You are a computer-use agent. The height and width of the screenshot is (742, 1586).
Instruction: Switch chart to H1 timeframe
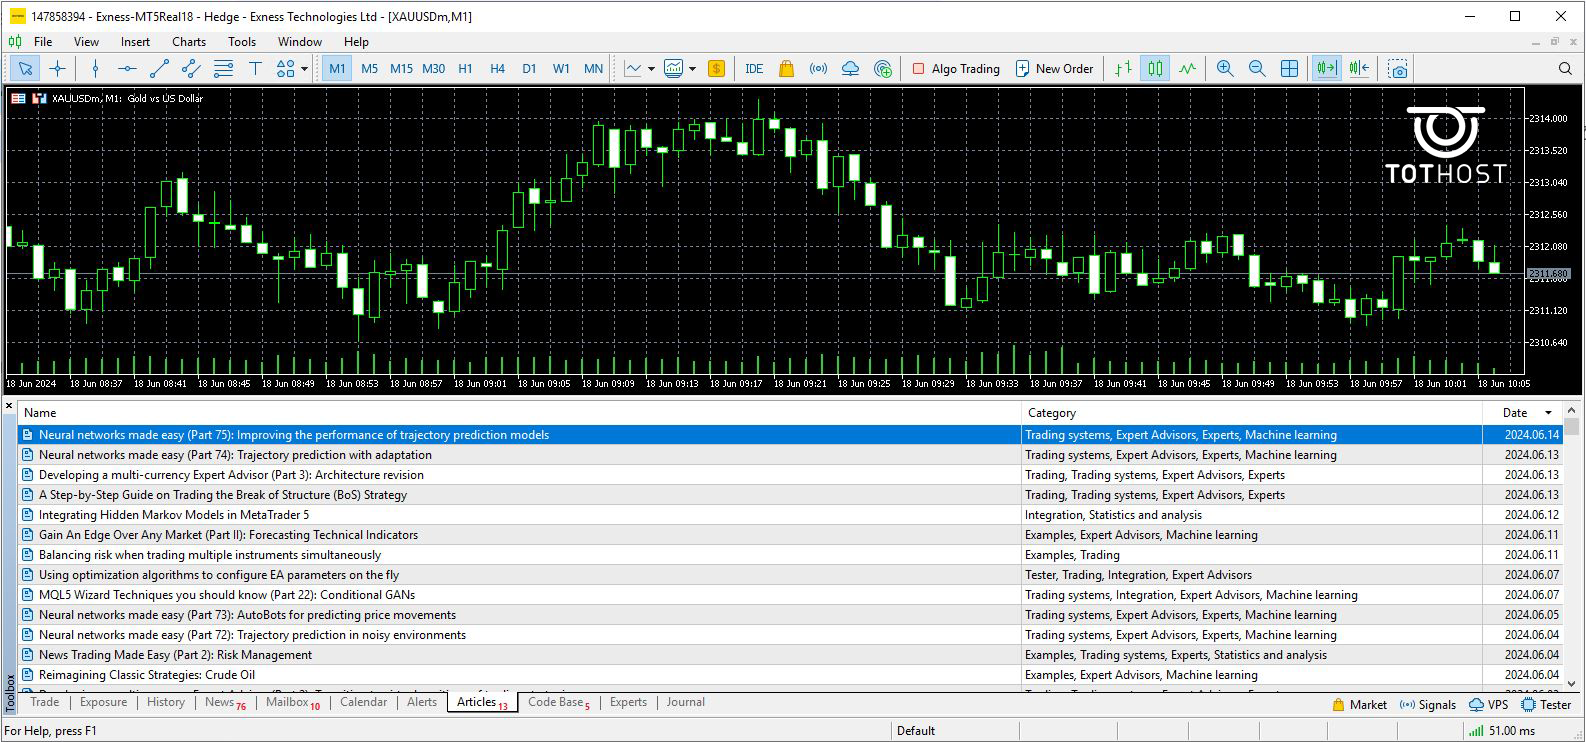(x=465, y=68)
